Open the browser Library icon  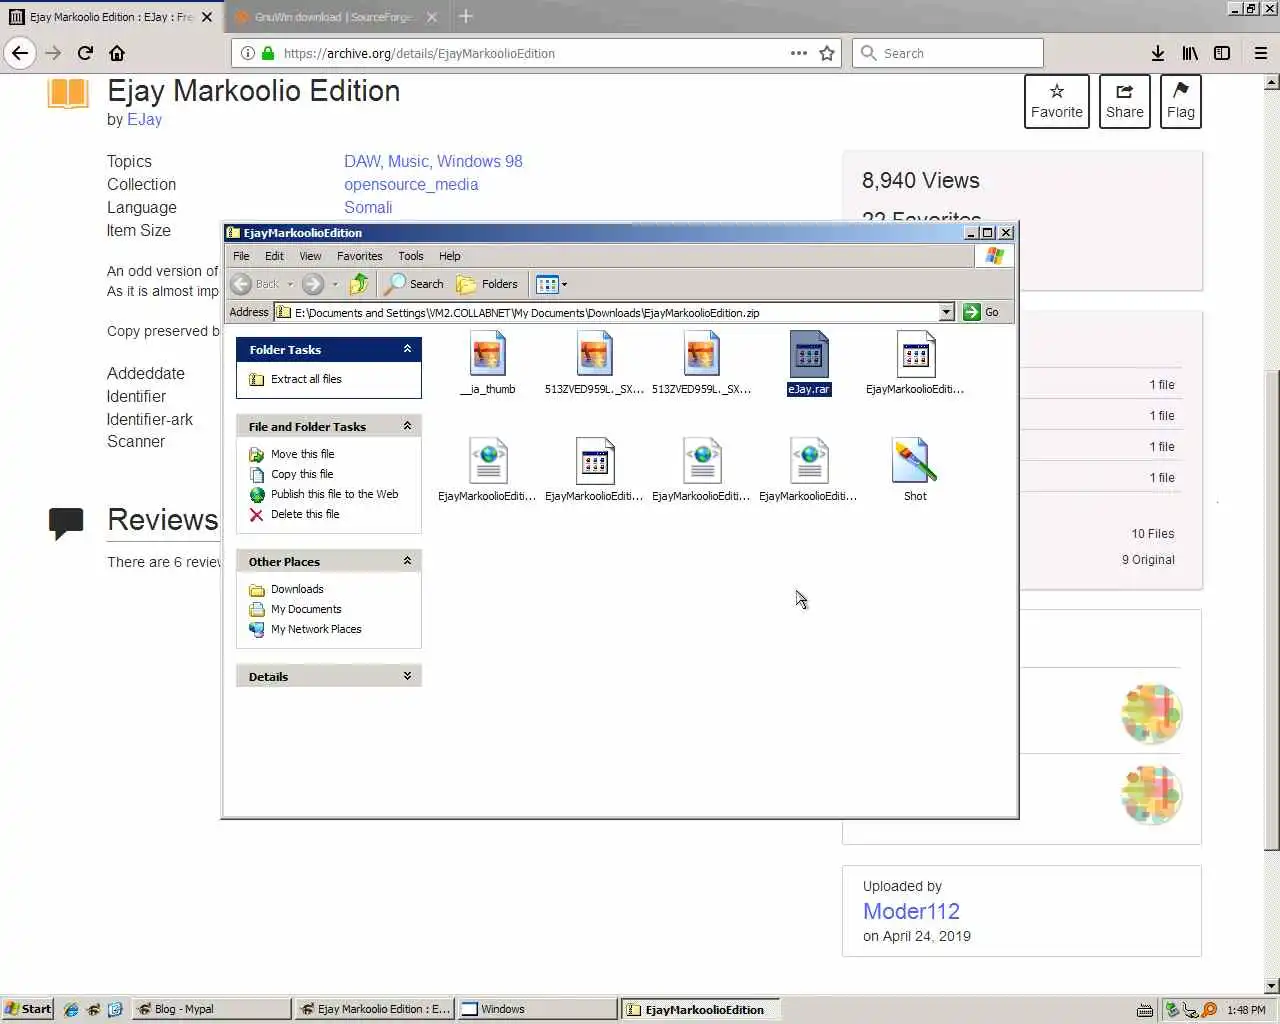coord(1190,53)
